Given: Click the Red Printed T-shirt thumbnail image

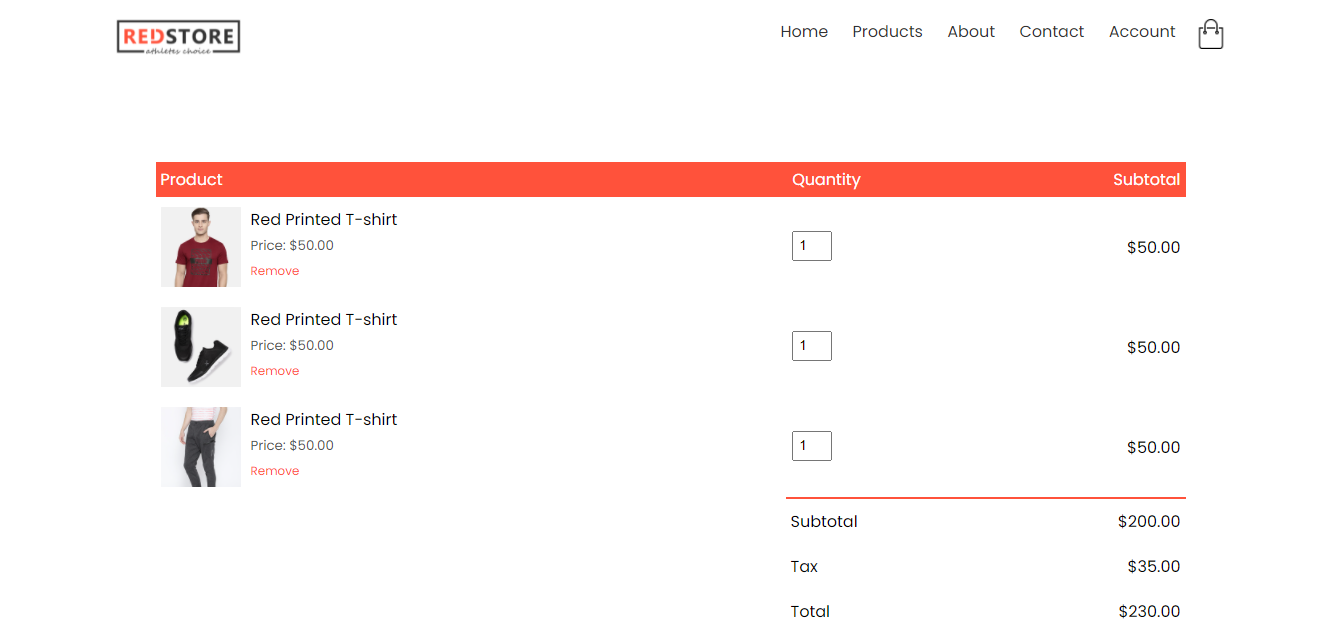Looking at the screenshot, I should click(x=200, y=246).
